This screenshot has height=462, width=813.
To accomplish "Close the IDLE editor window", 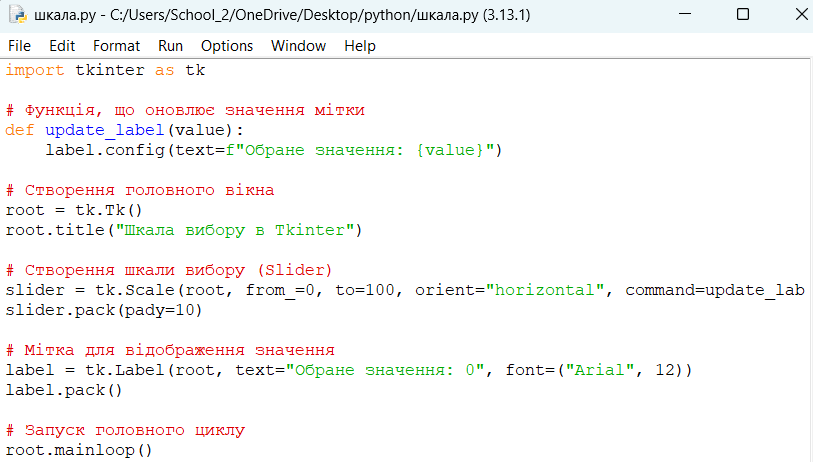I will tap(801, 14).
